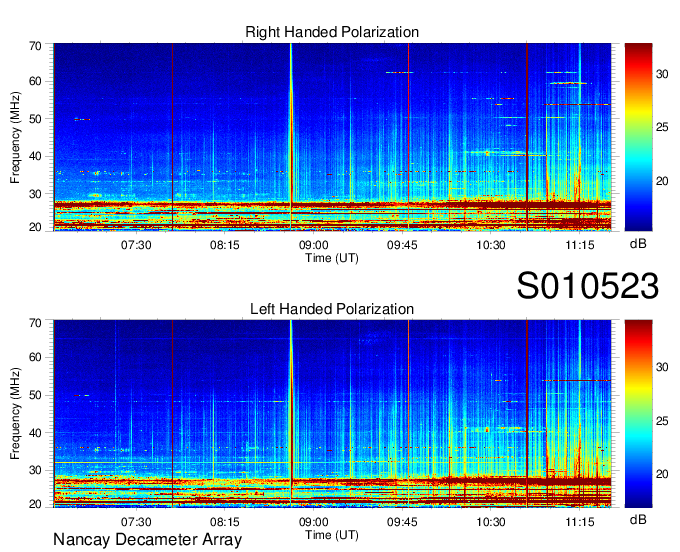680x552 pixels.
Task: Click the 20 MHz tick of Left Handed plot
Action: point(35,504)
